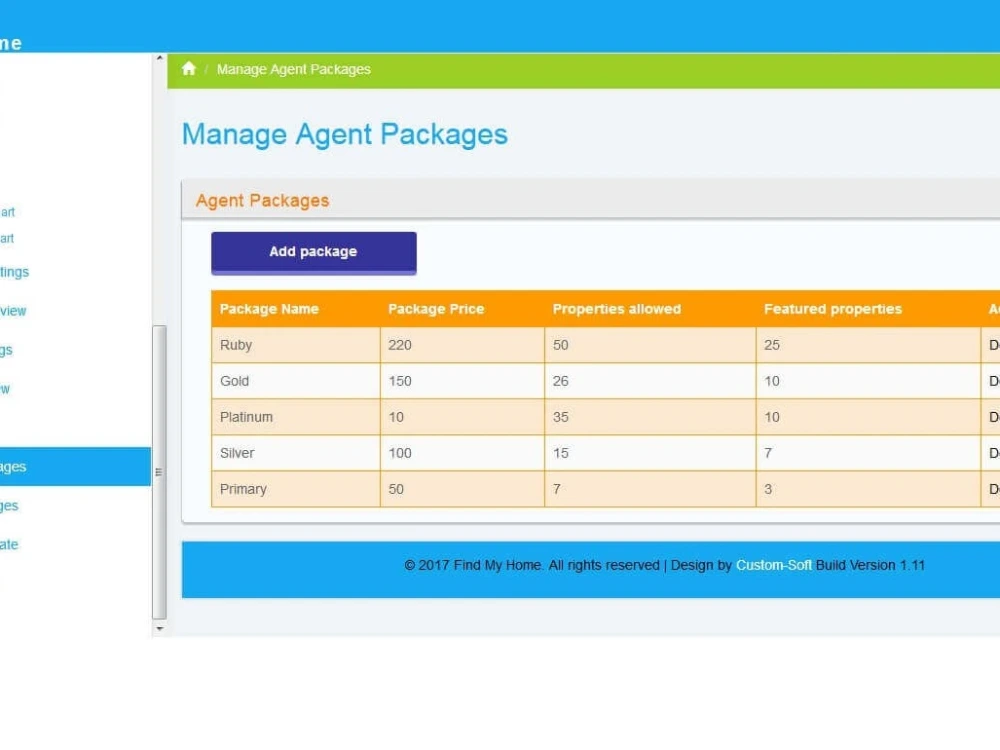Select the Gold package name cell

pyautogui.click(x=296, y=381)
